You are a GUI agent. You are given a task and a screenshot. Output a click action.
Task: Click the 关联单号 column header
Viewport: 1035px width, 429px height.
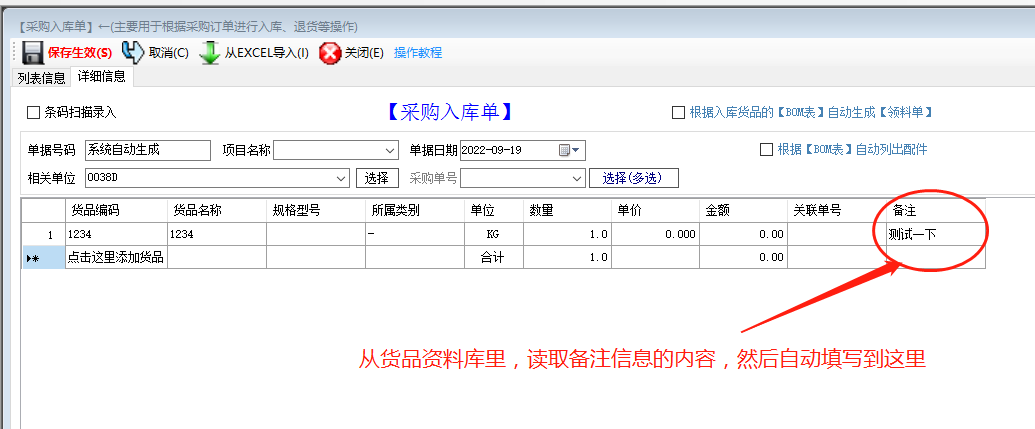point(837,211)
